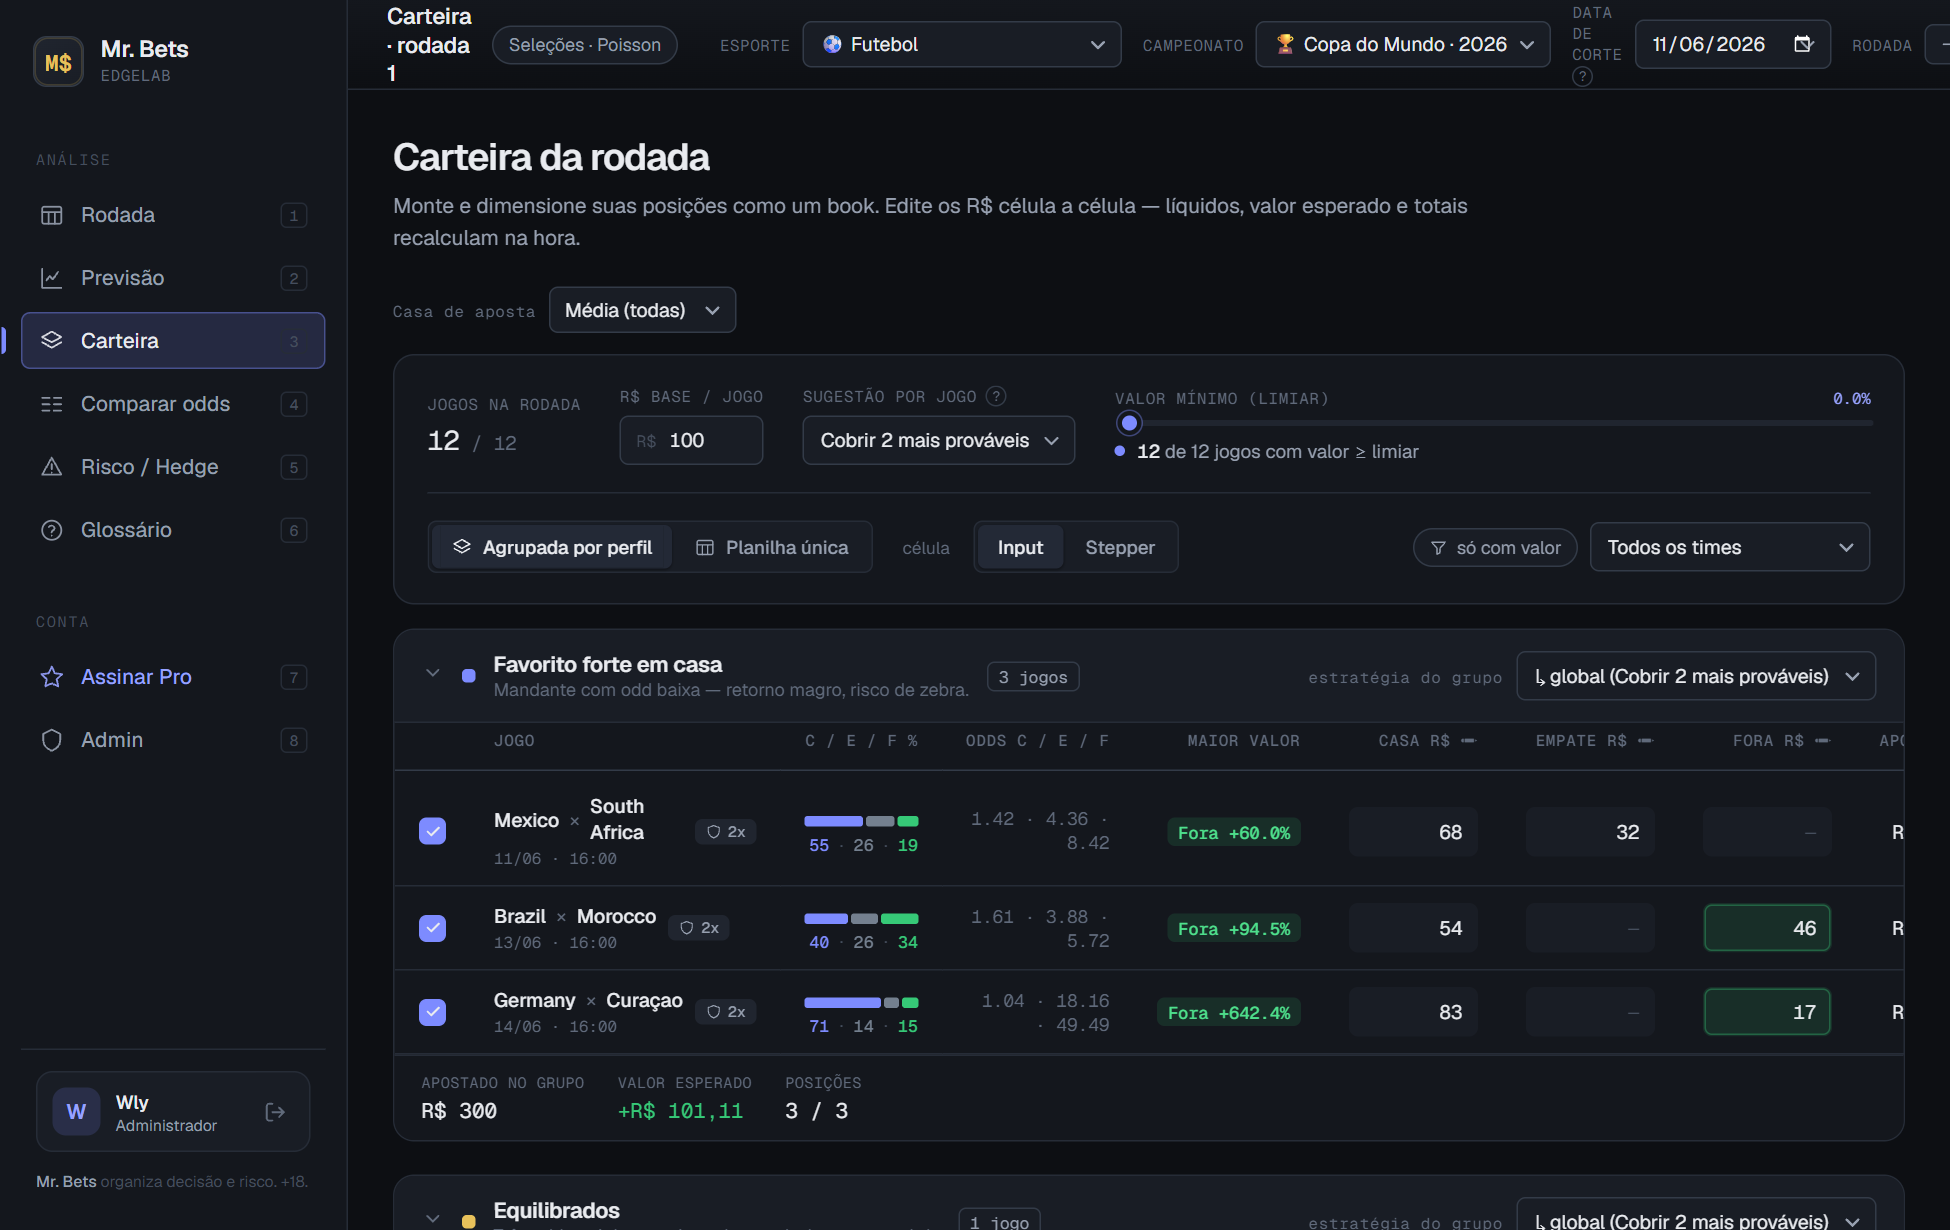Click the help icon under Data de corte

(1582, 76)
